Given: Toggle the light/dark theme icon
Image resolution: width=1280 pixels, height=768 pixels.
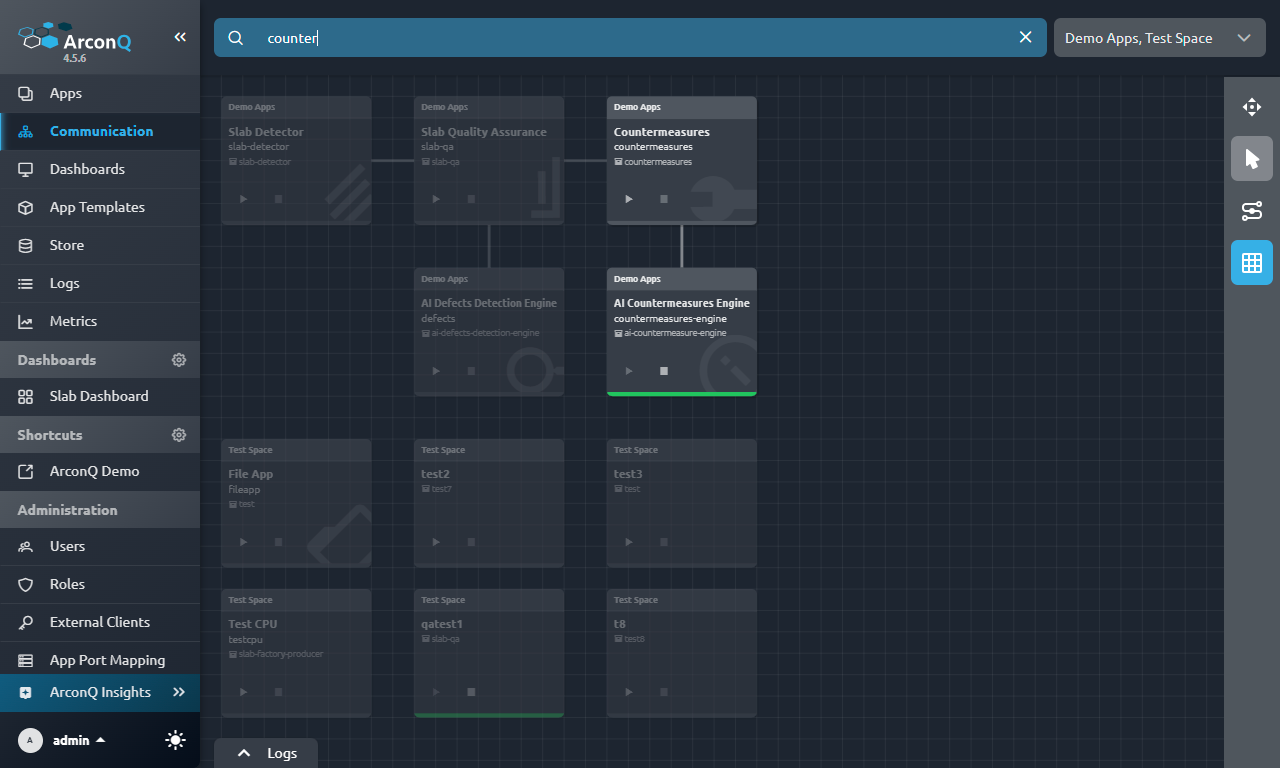Looking at the screenshot, I should coord(175,740).
